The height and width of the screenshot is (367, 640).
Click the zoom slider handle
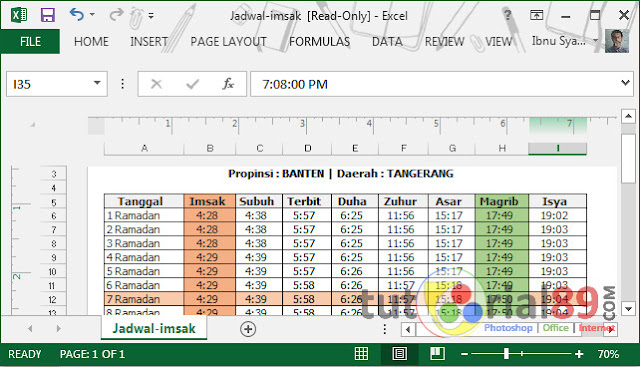[x=507, y=354]
